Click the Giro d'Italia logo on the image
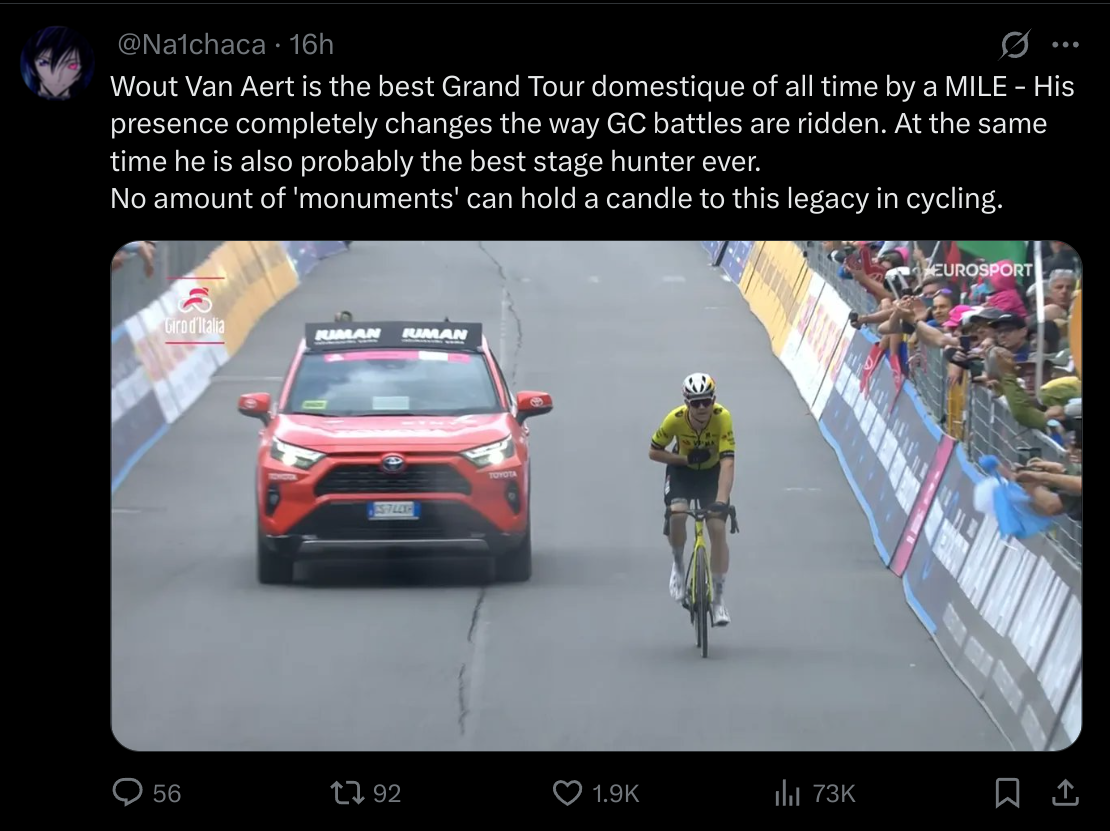The height and width of the screenshot is (831, 1110). pos(195,312)
